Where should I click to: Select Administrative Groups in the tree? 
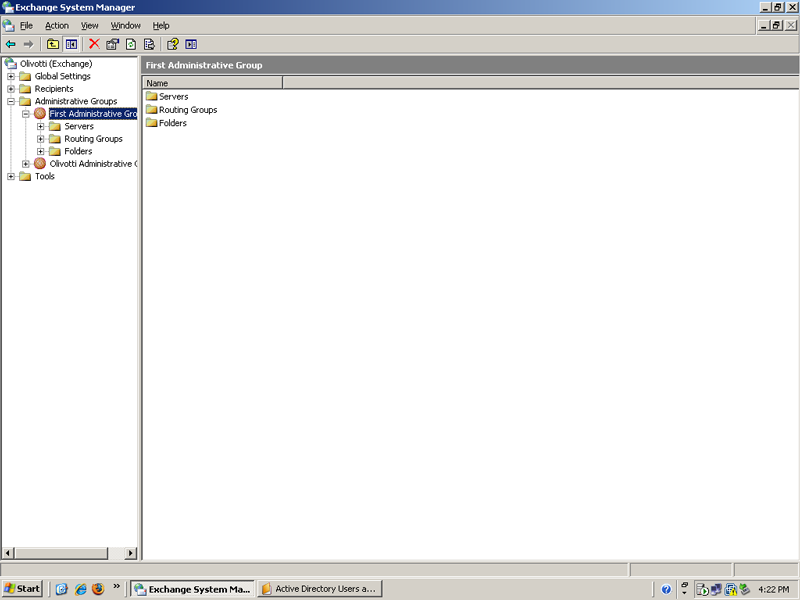(76, 101)
